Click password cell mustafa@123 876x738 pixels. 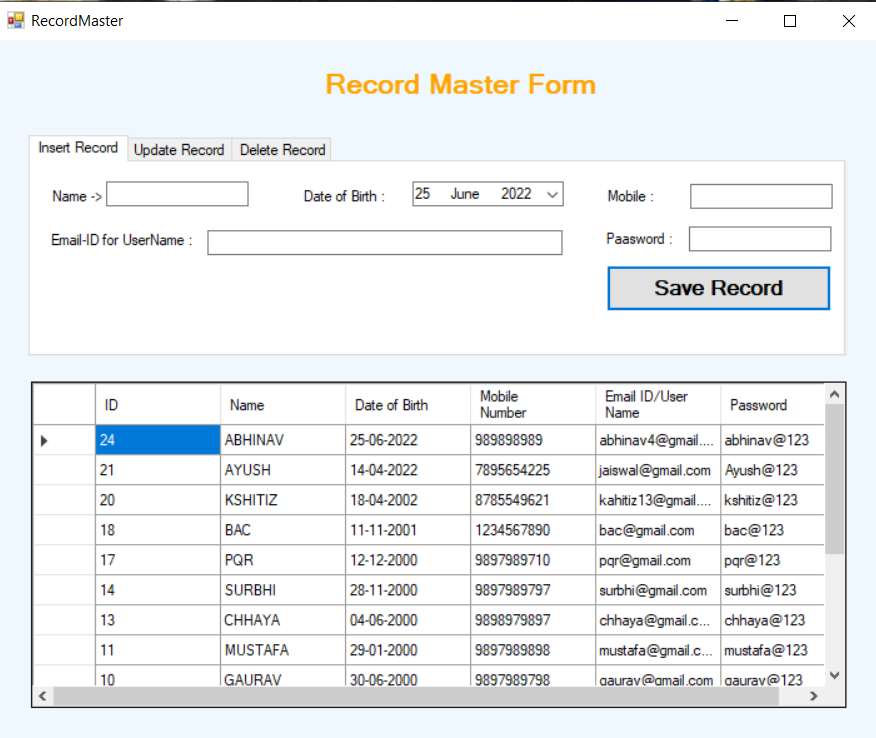point(772,650)
